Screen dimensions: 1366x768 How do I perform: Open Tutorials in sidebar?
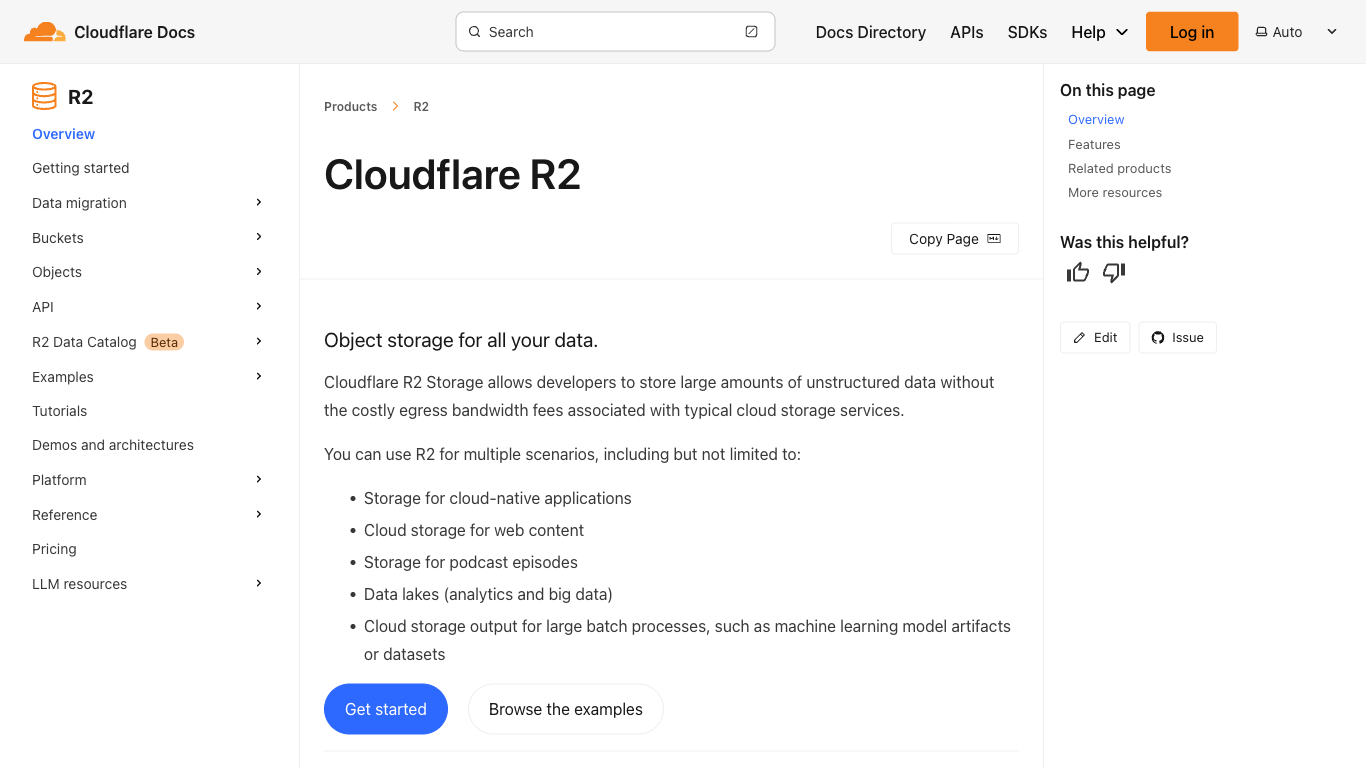click(x=60, y=411)
